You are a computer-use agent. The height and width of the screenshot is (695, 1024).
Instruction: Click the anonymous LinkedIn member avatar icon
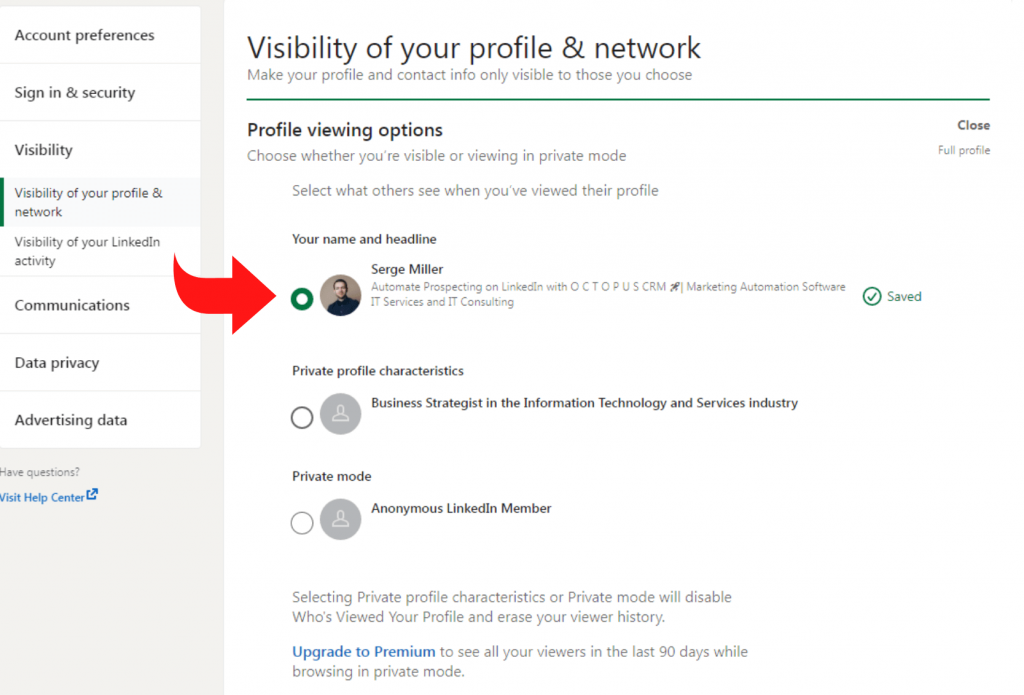click(x=340, y=520)
